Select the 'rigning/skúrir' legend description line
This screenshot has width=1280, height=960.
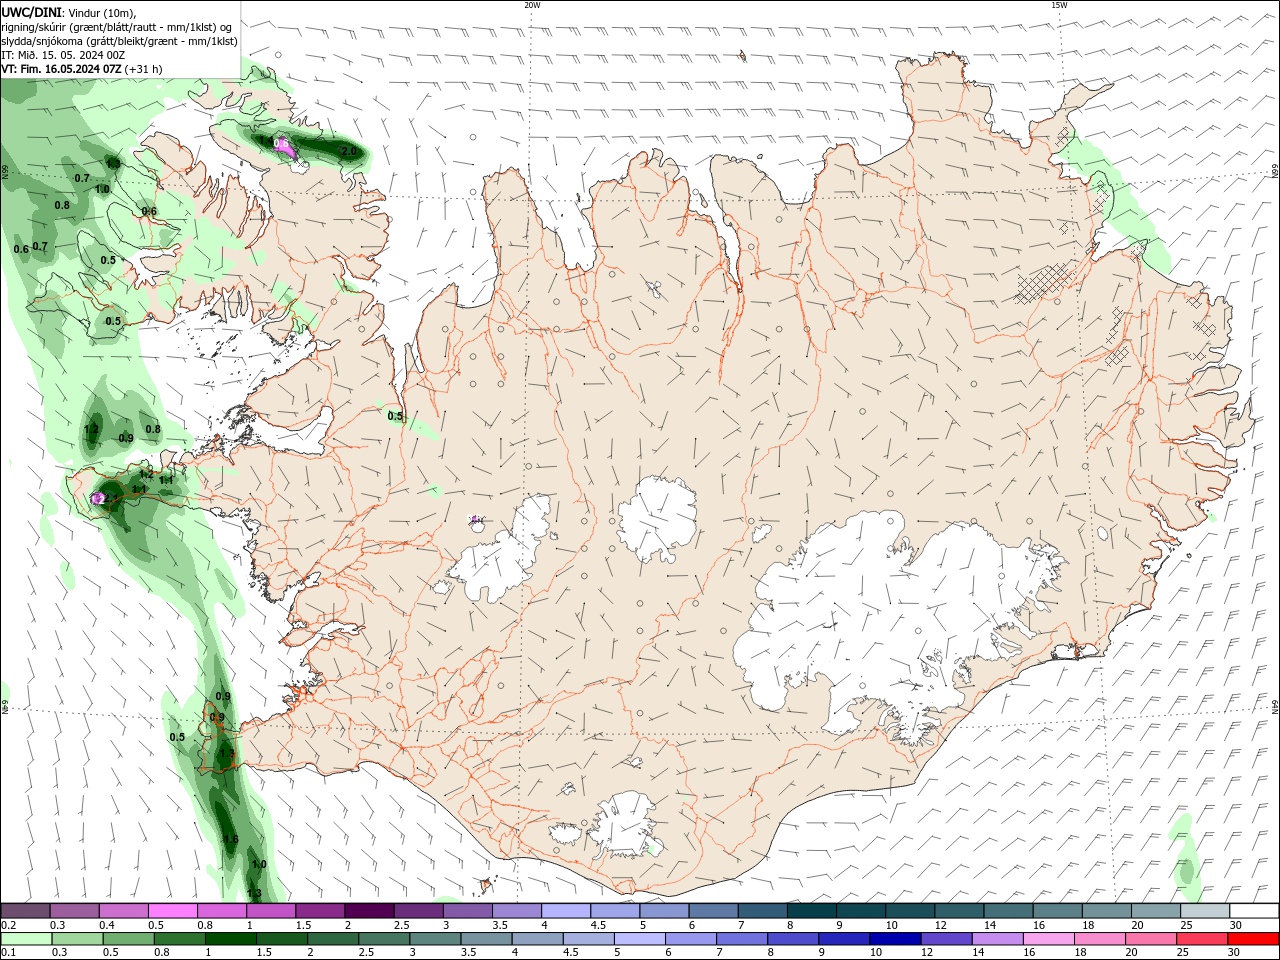tap(117, 27)
